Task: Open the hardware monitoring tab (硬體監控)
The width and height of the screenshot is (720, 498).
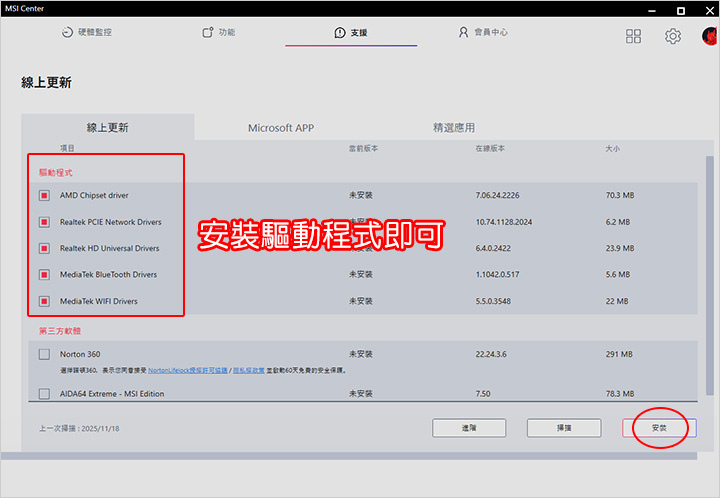Action: click(87, 32)
